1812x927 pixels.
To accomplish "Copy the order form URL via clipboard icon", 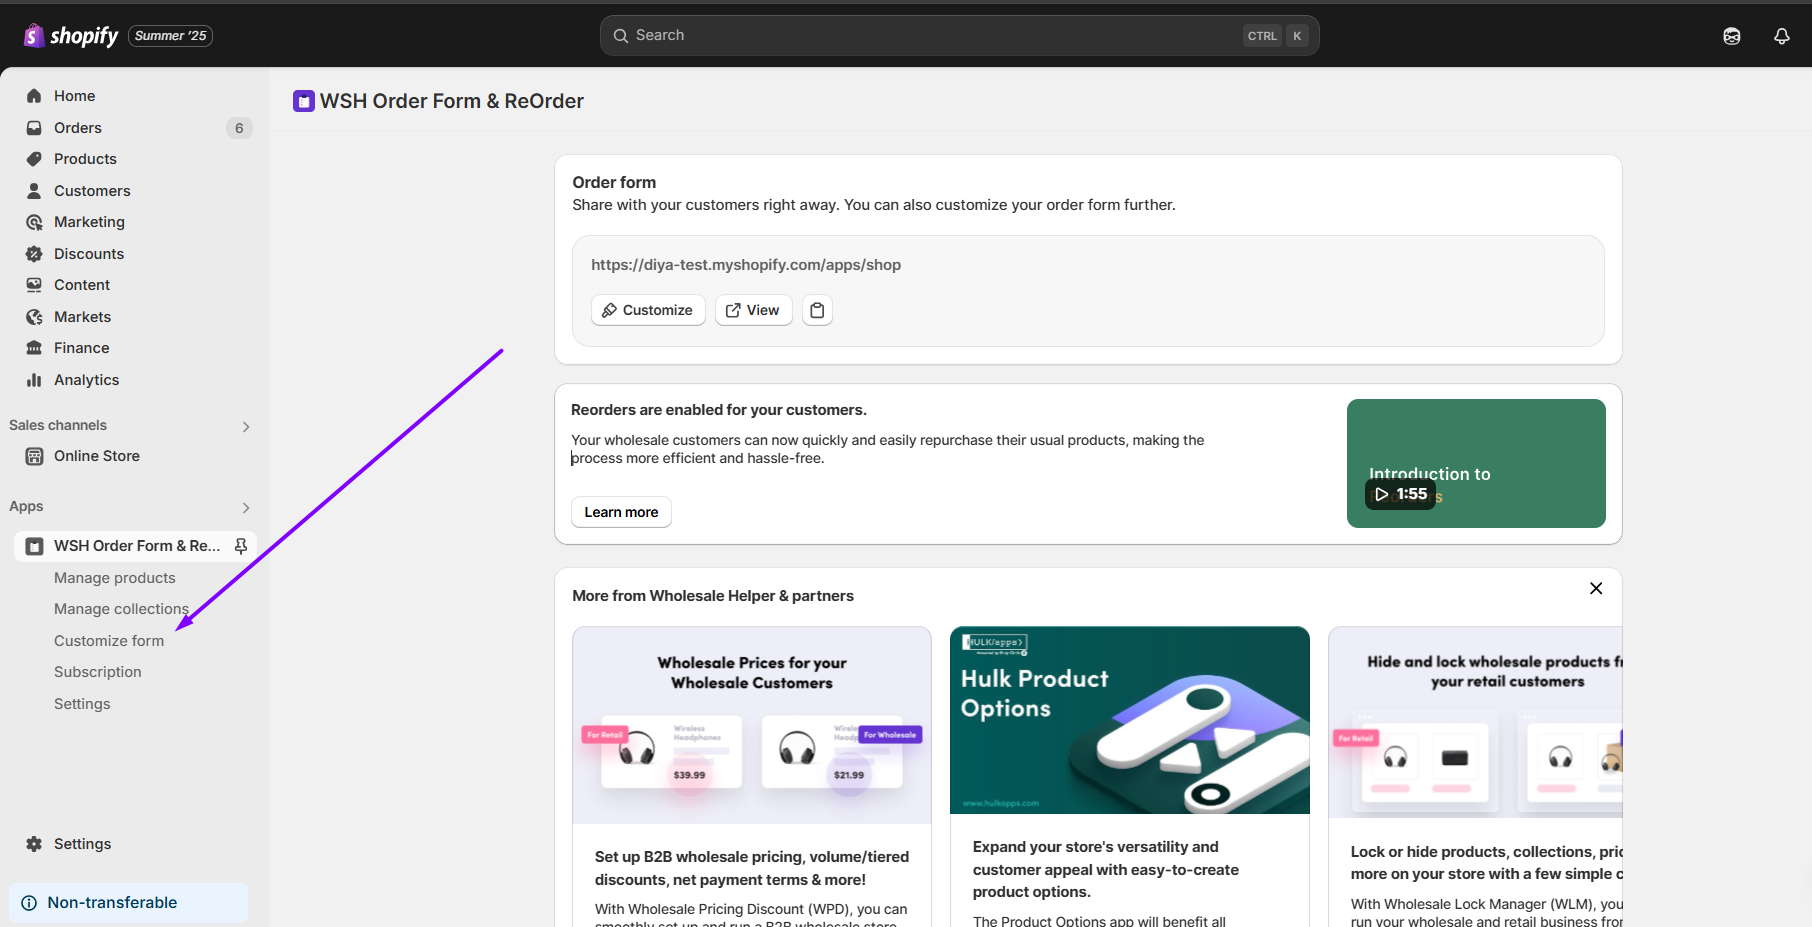I will click(817, 310).
